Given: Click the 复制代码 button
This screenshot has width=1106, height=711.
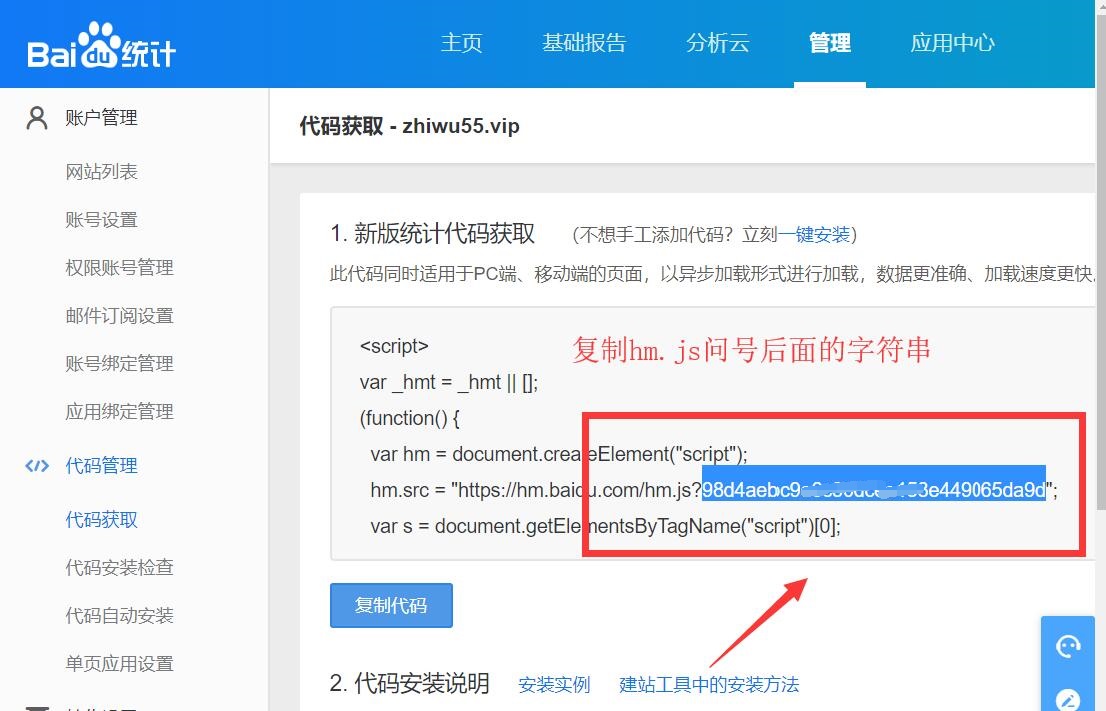Looking at the screenshot, I should [391, 605].
